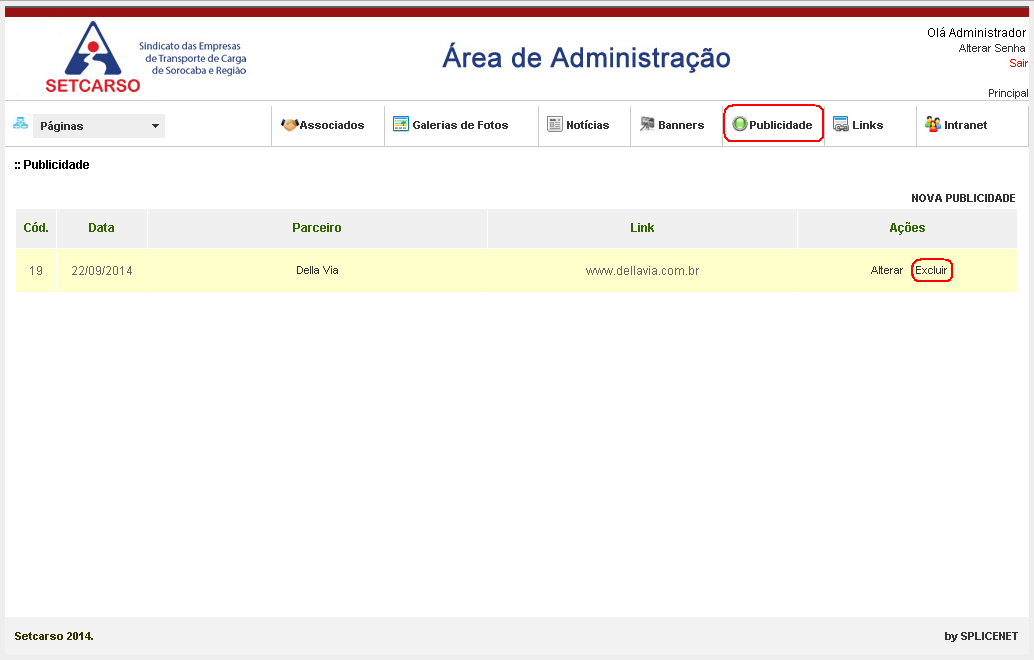Click the Associados handshake icon
Screen dimensions: 1034x660
pyautogui.click(x=290, y=125)
